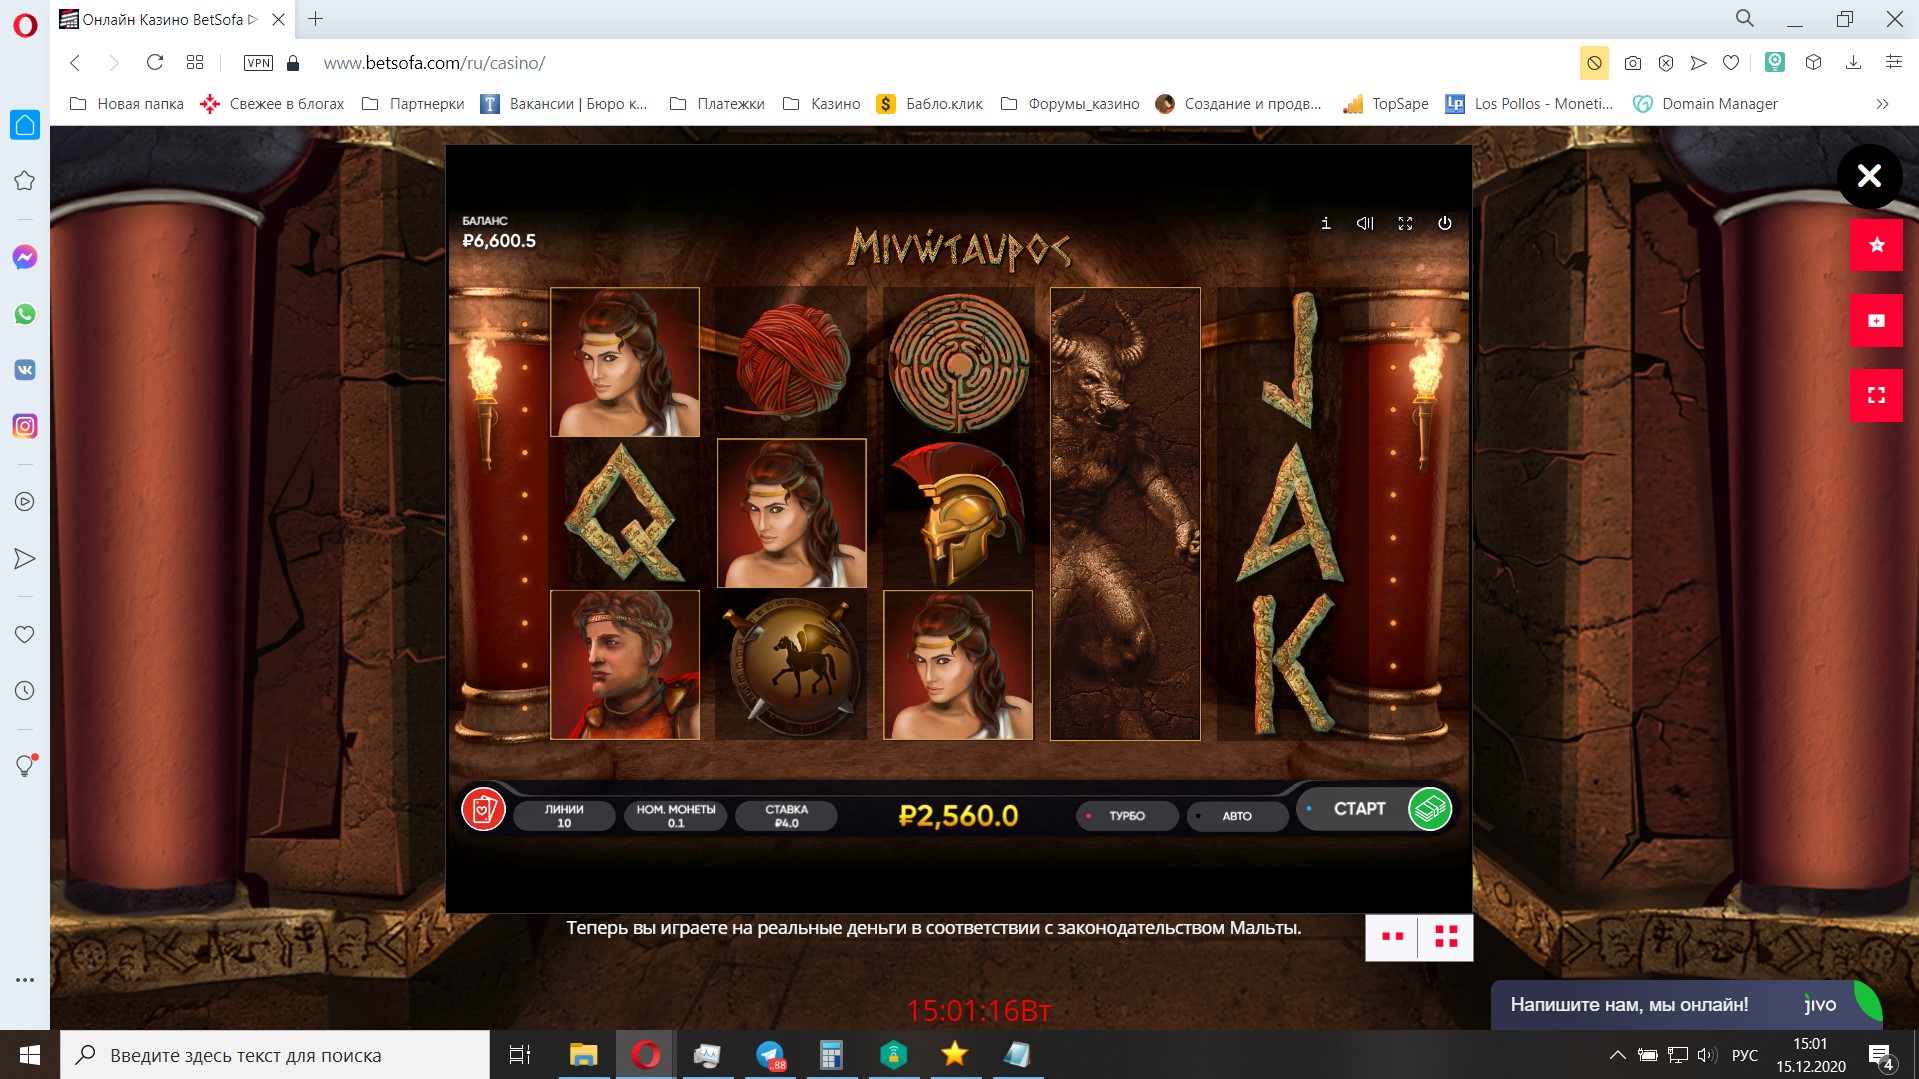Click the Windows taskbar search field
This screenshot has width=1919, height=1079.
[275, 1055]
